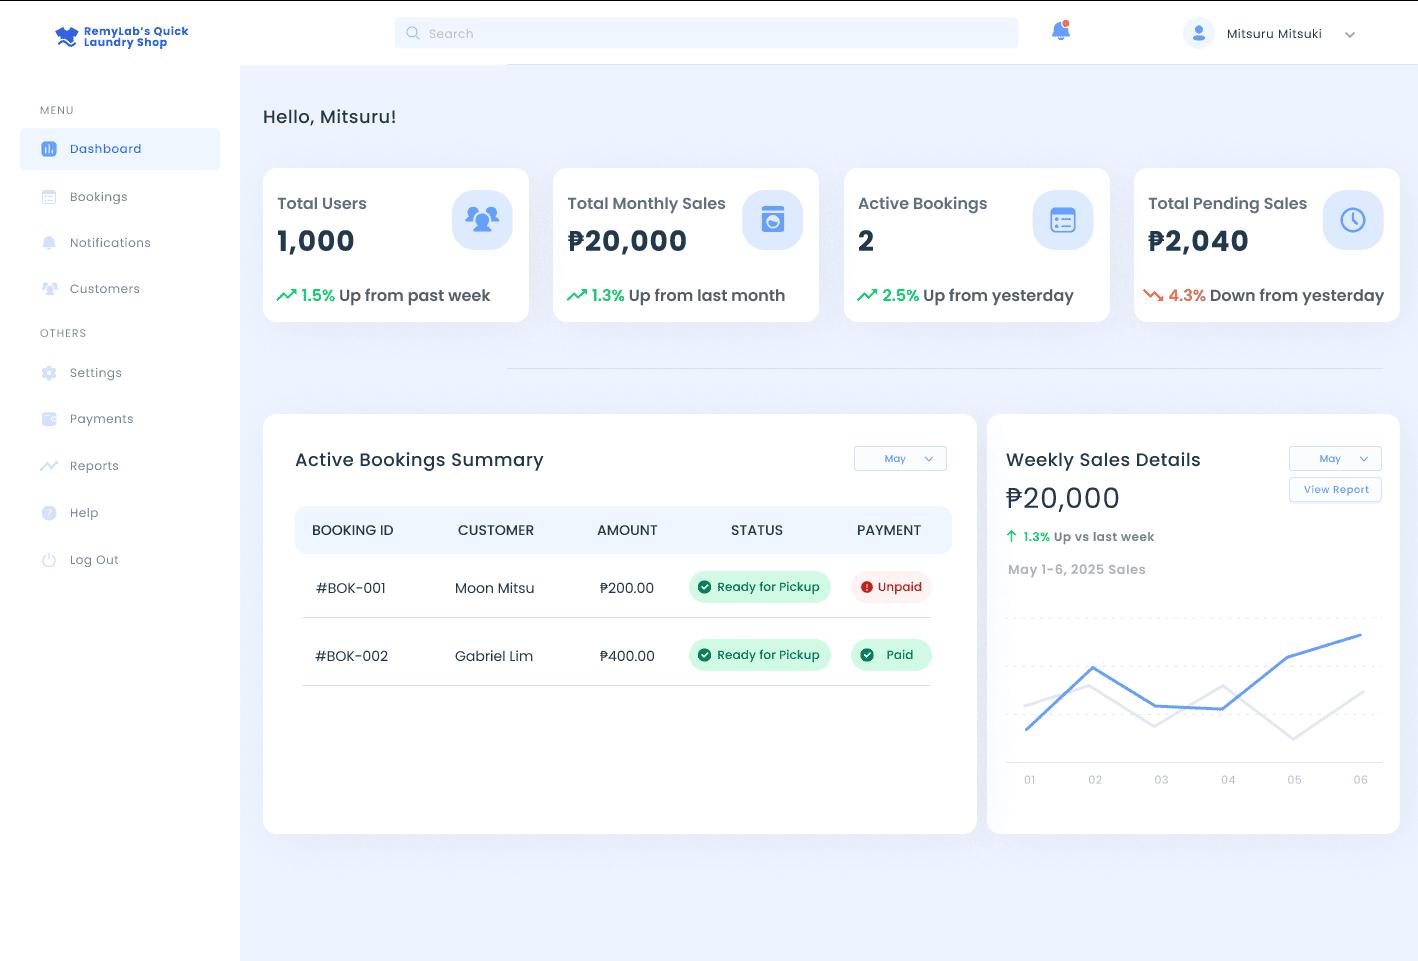Click the washing machine icon on Total Monthly Sales card
This screenshot has height=961, width=1418.
[x=772, y=220]
